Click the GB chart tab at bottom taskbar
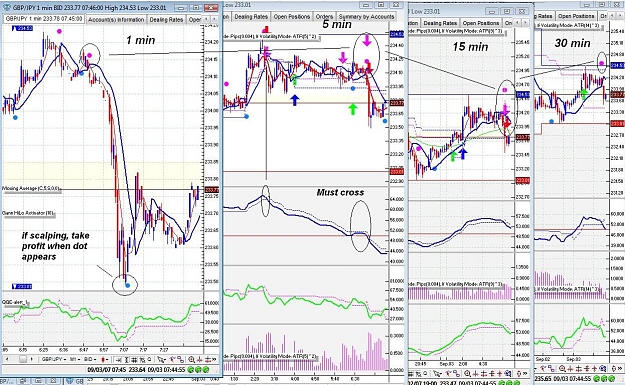The image size is (625, 385). tap(75, 381)
